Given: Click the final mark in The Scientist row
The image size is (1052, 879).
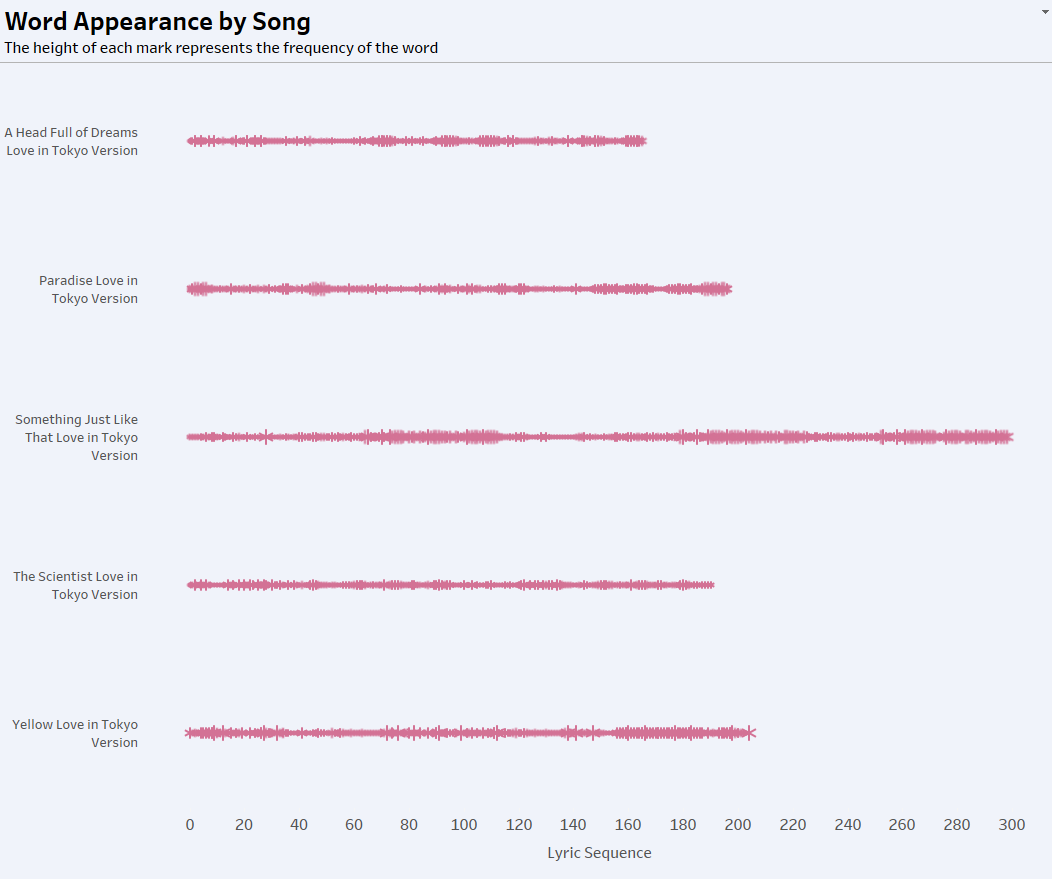Looking at the screenshot, I should 710,585.
